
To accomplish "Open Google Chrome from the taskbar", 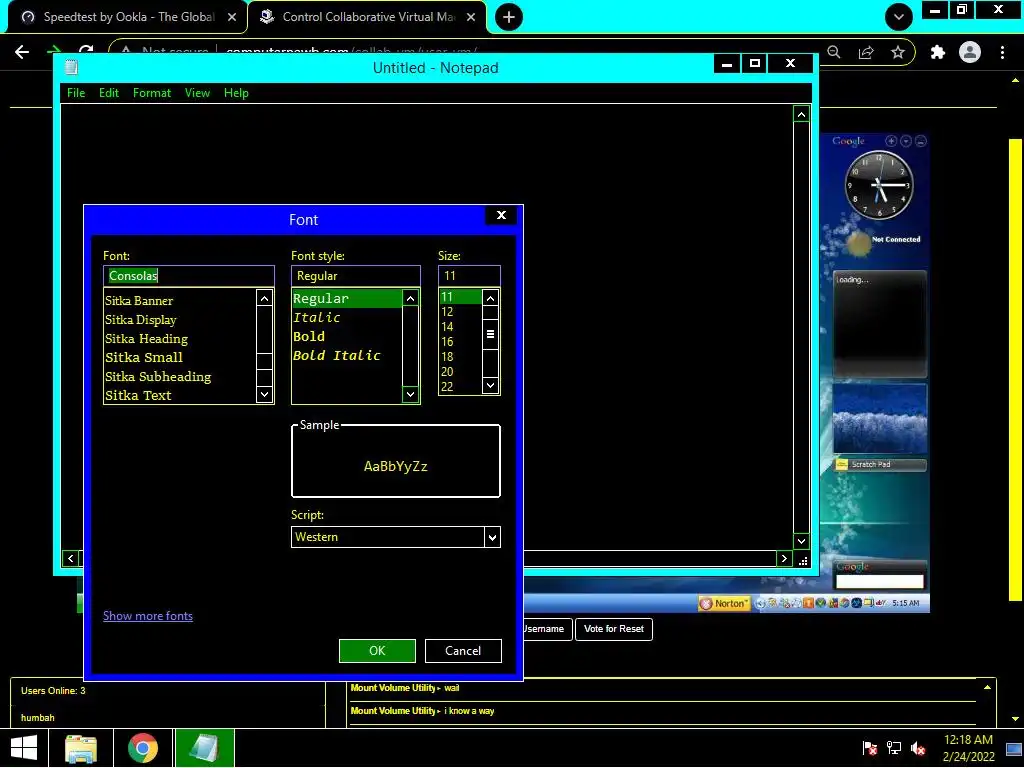I will coord(143,748).
